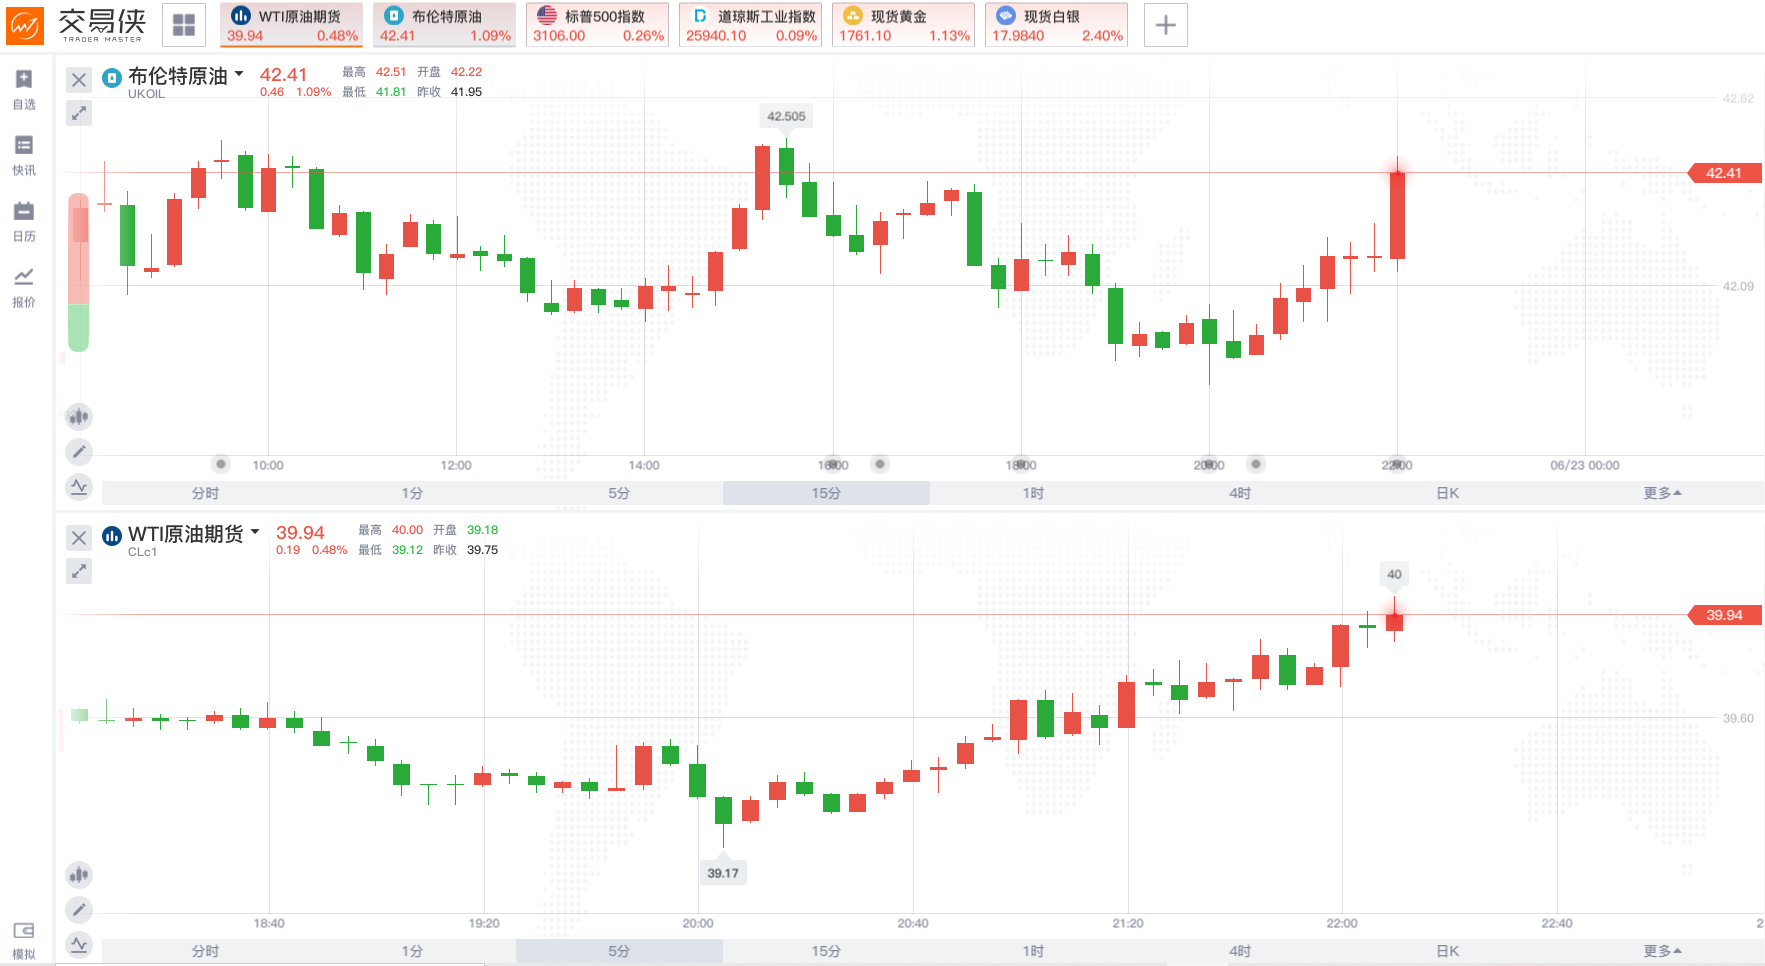Expand the WTI原油期货 symbol dropdown
1765x966 pixels.
tap(255, 532)
